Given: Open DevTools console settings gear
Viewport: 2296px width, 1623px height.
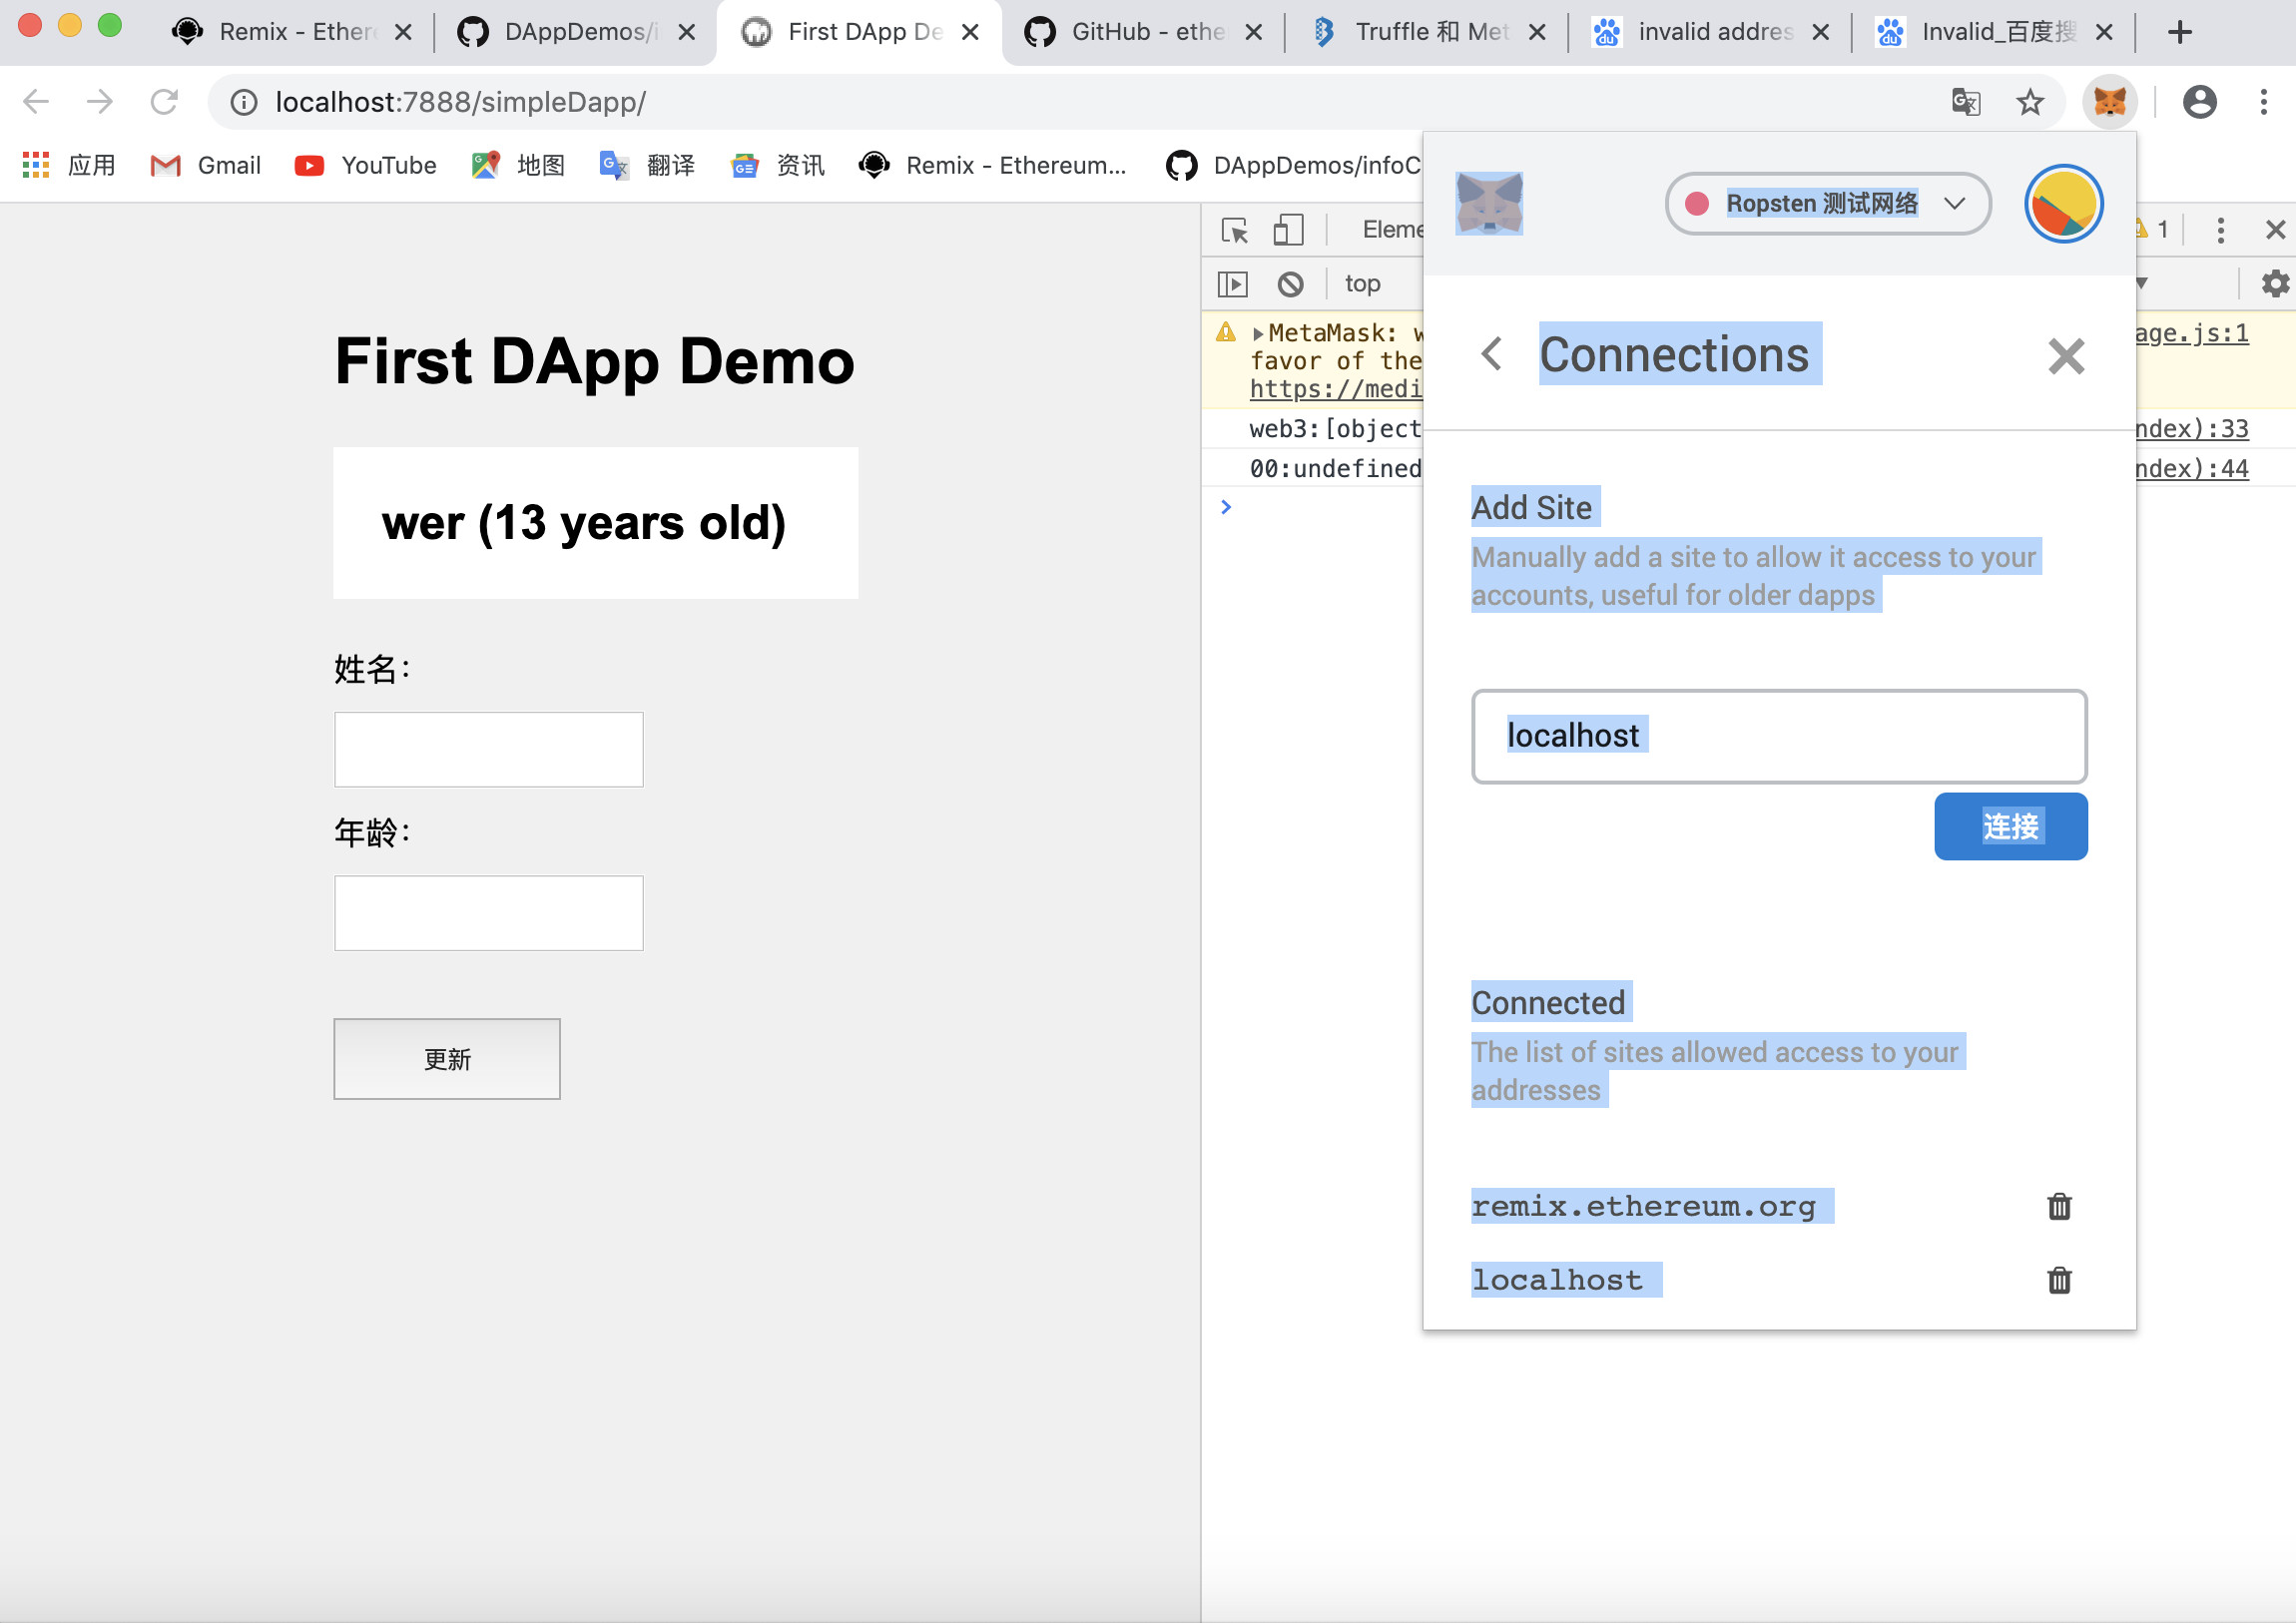Looking at the screenshot, I should [x=2275, y=284].
